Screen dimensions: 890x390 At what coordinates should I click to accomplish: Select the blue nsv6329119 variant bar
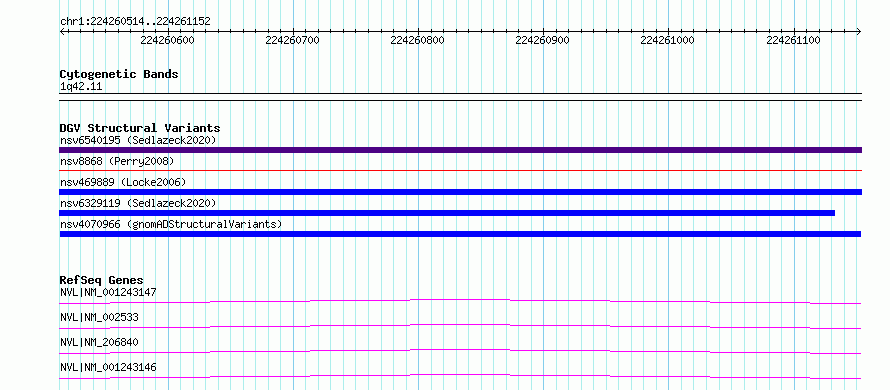[447, 213]
